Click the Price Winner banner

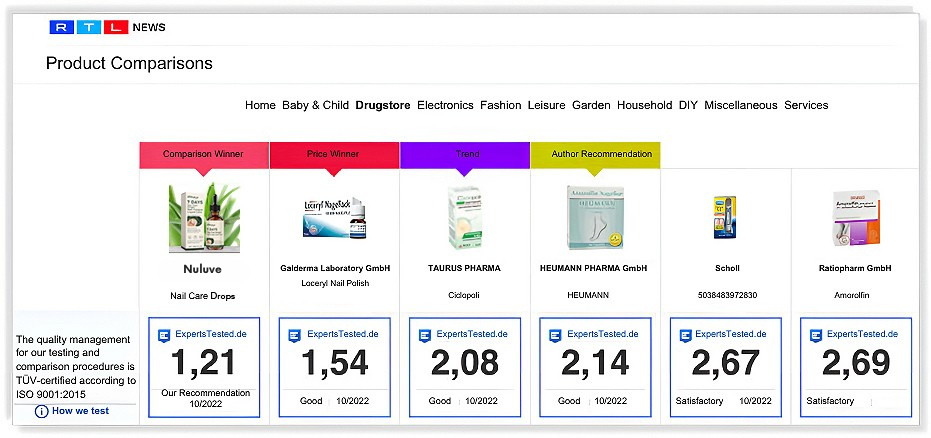click(x=334, y=155)
